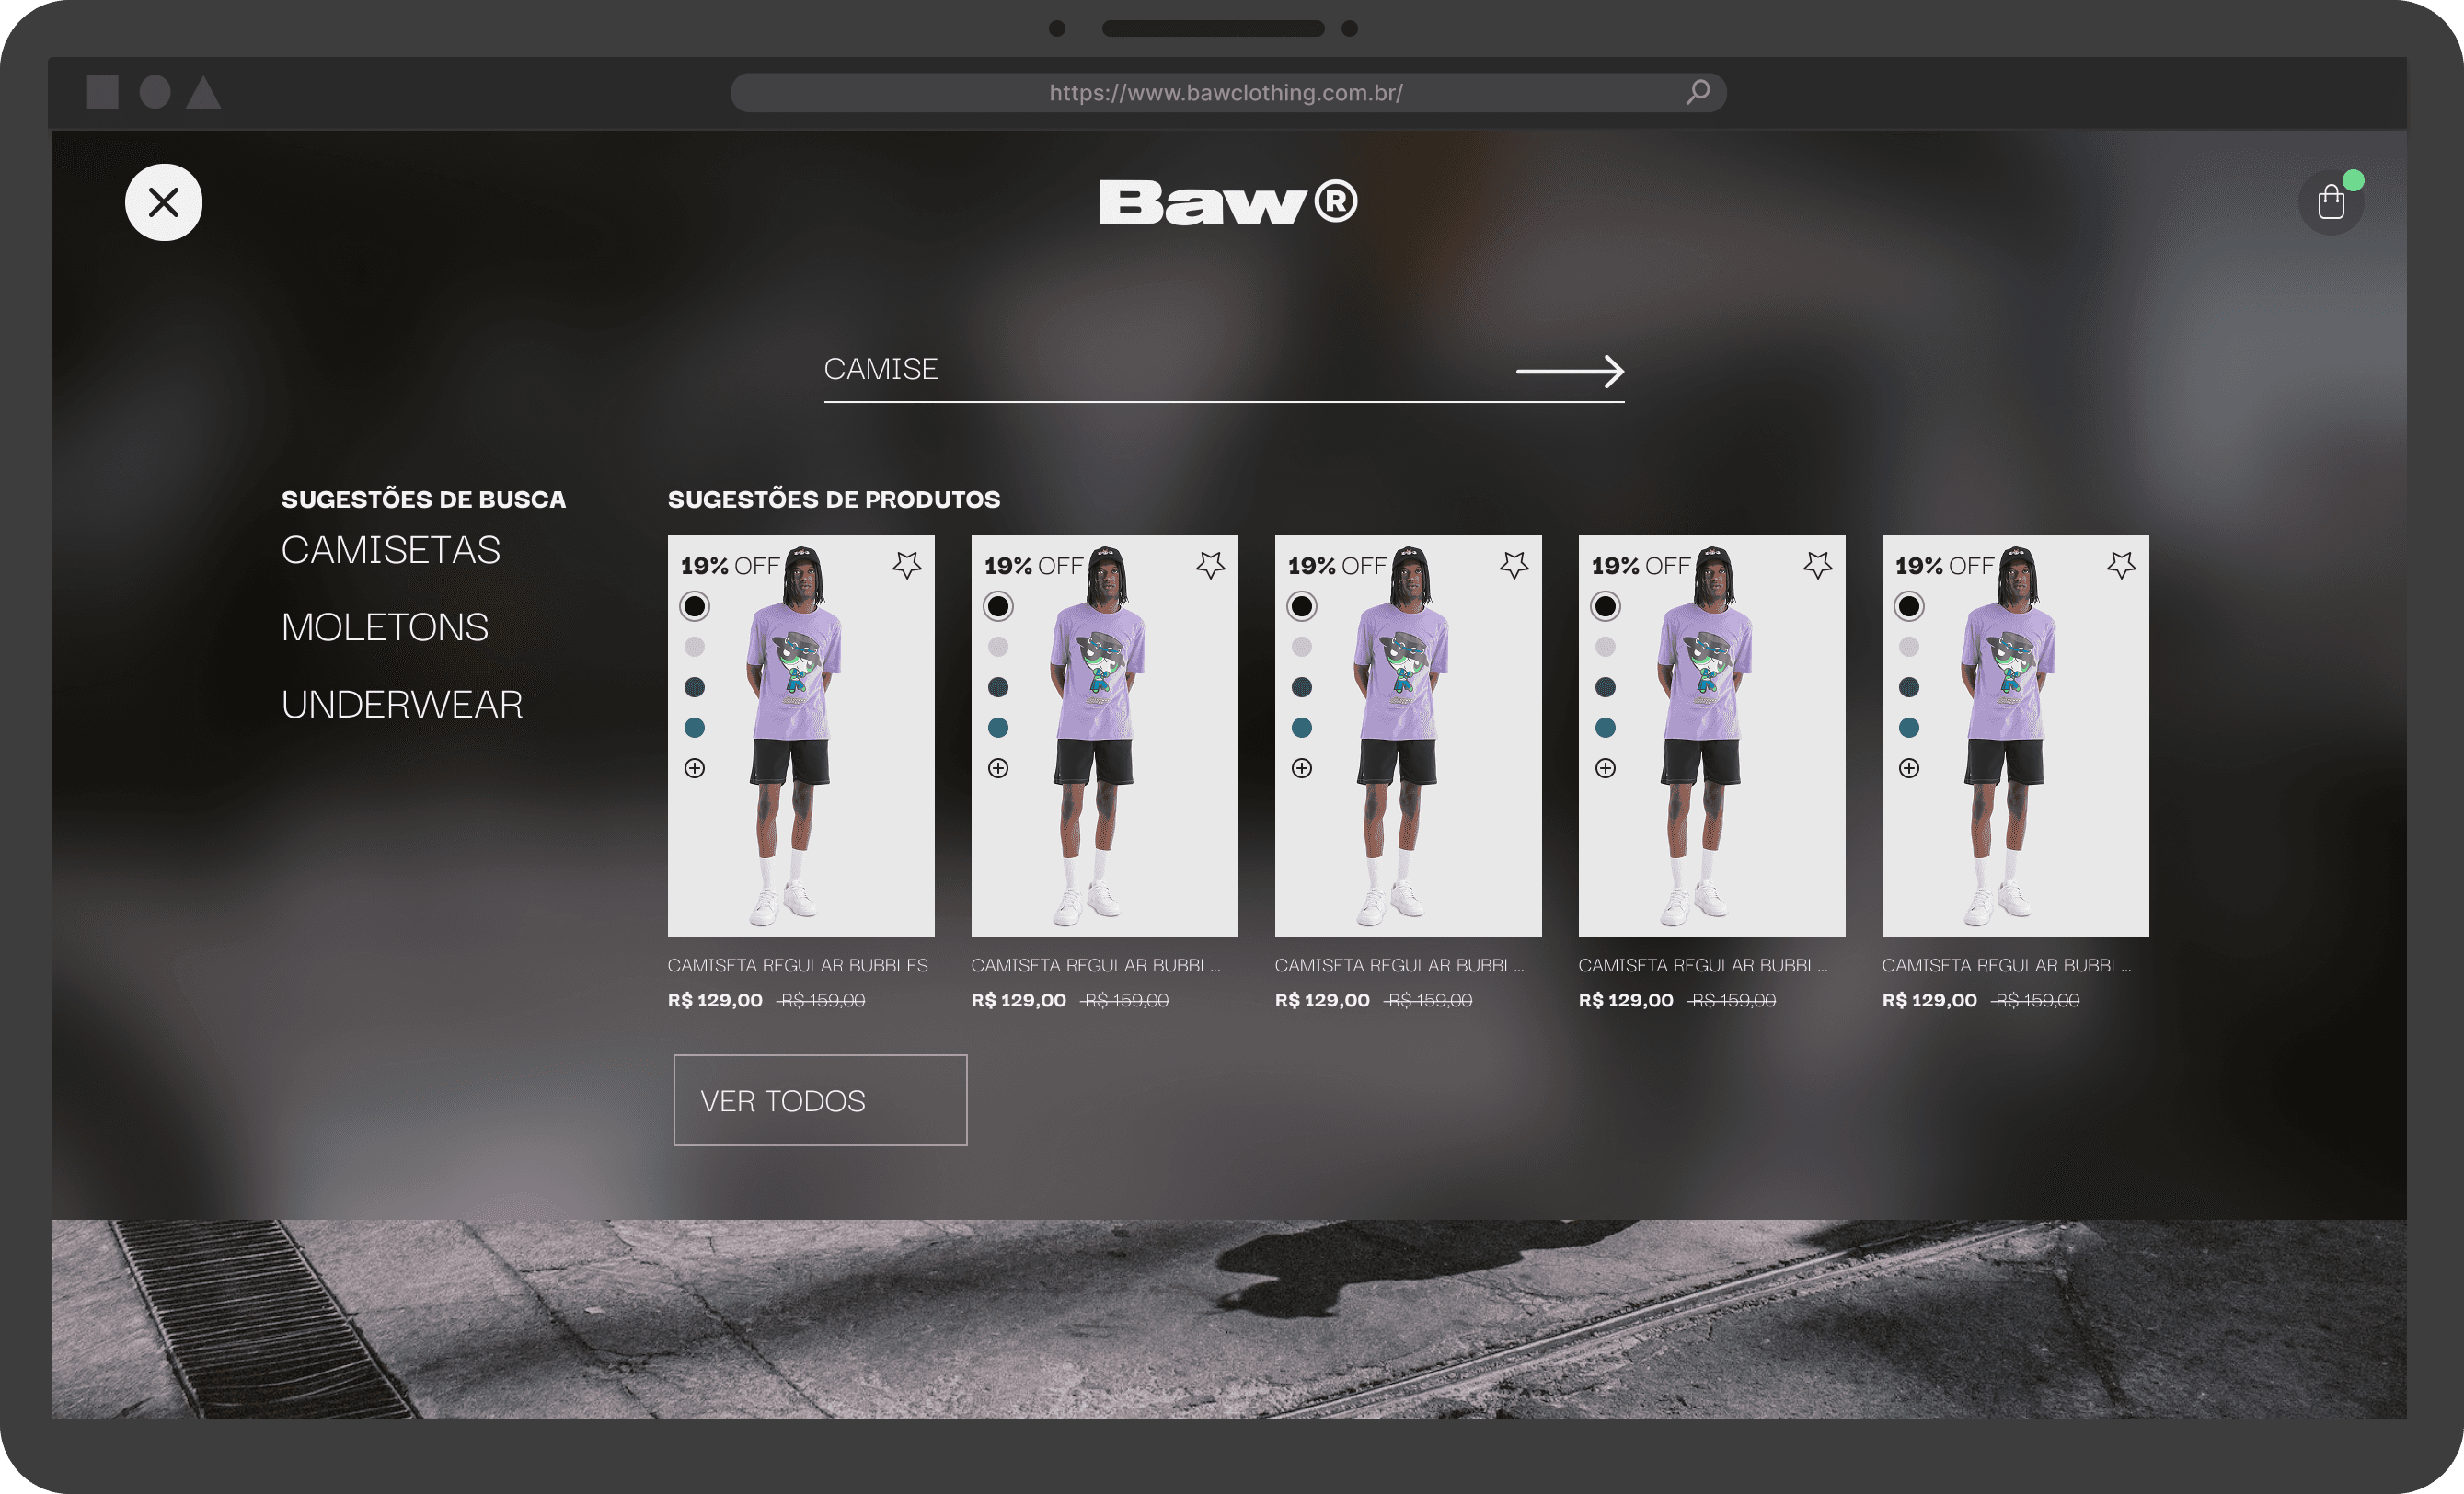This screenshot has width=2464, height=1494.
Task: Star the second product card
Action: pos(1210,565)
